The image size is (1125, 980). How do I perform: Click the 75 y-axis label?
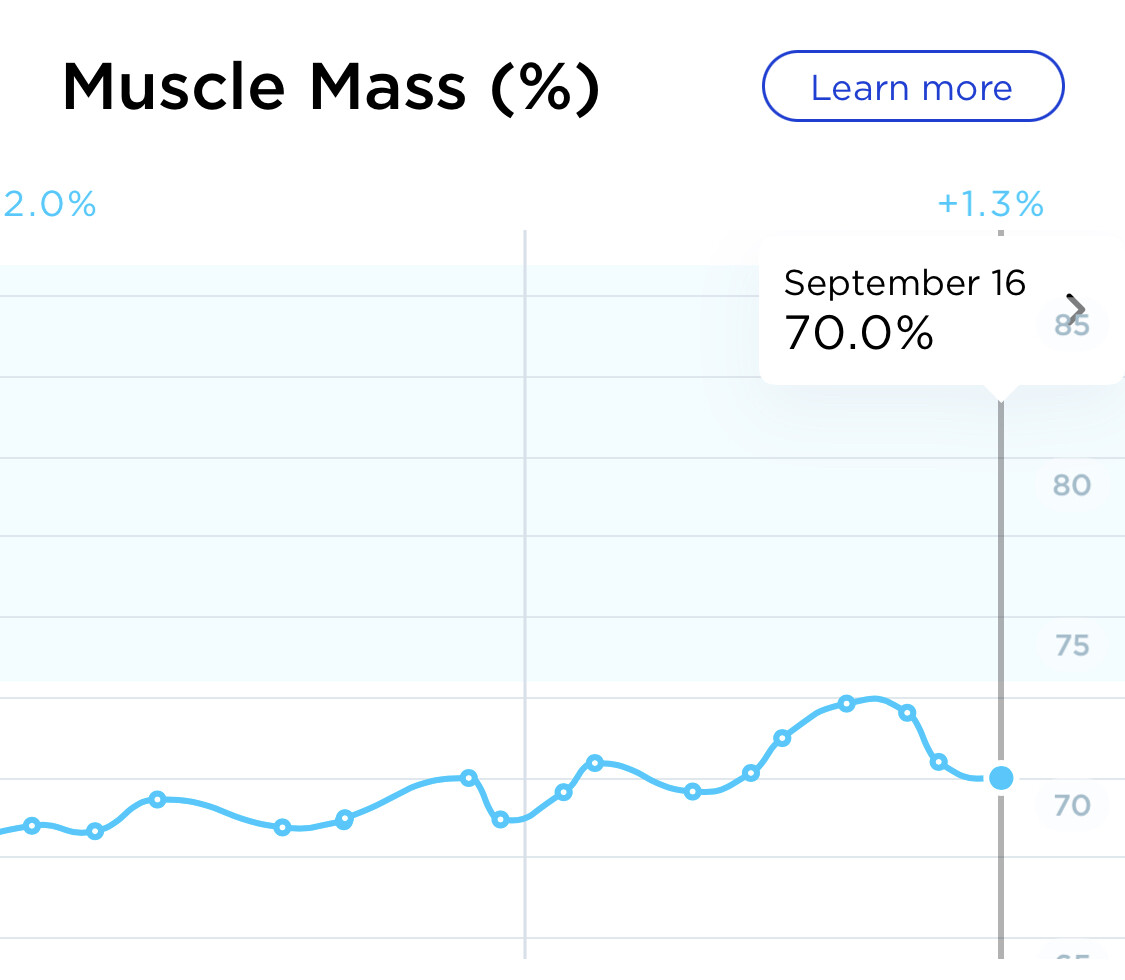[1072, 645]
